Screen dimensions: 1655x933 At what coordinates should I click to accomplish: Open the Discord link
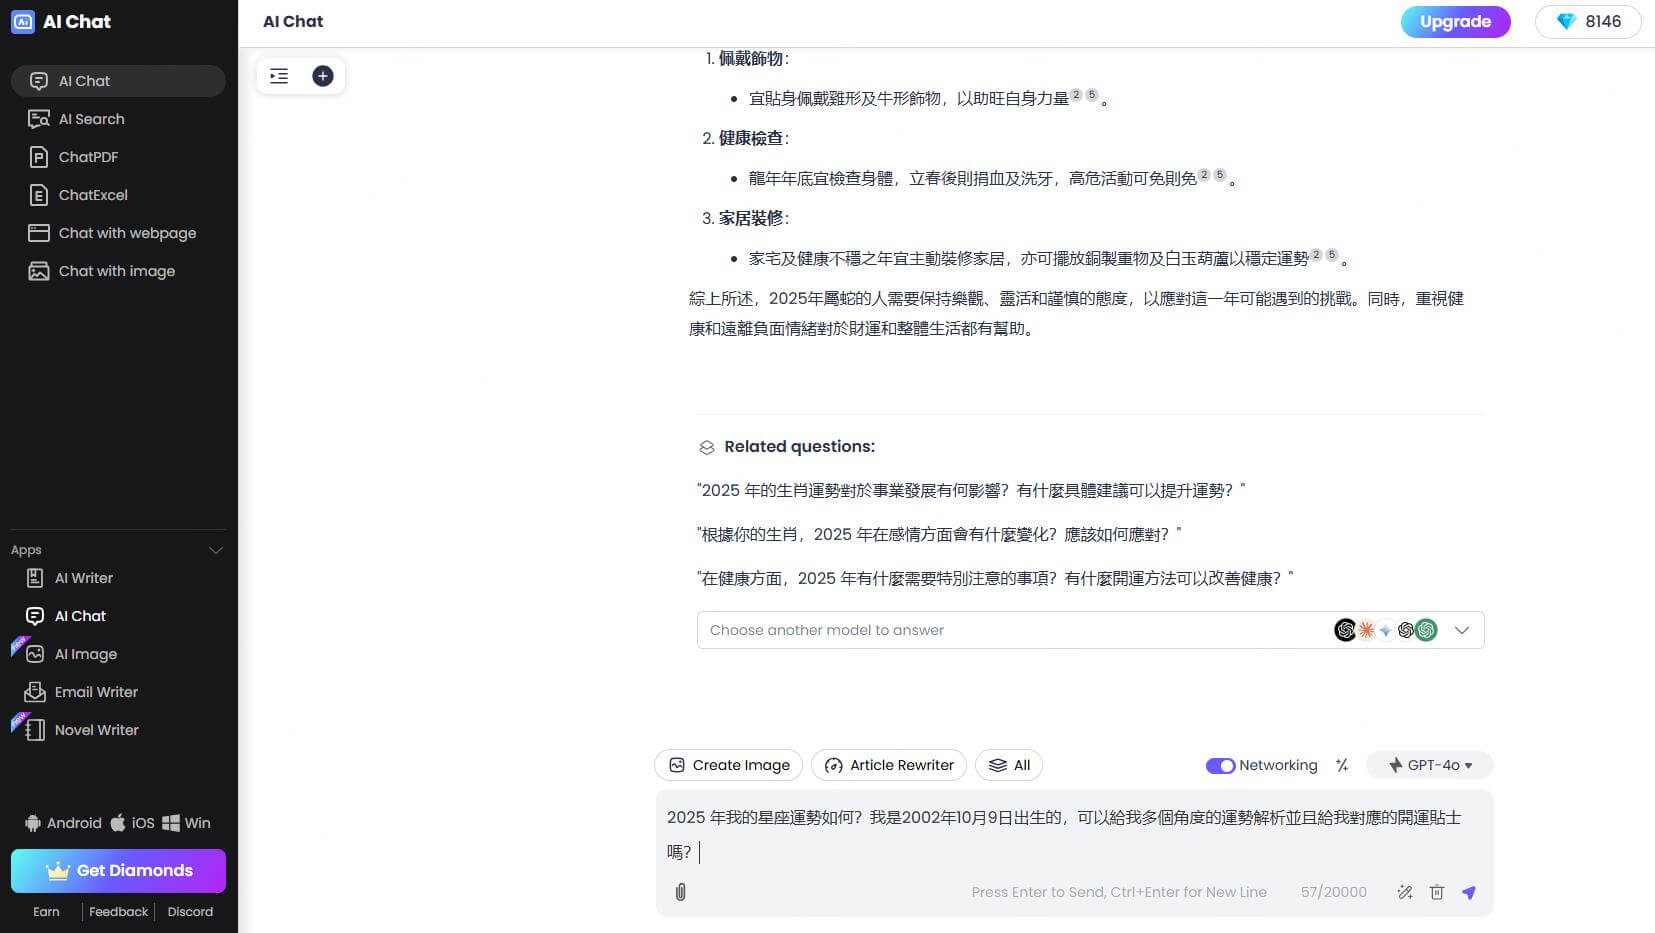coord(190,912)
